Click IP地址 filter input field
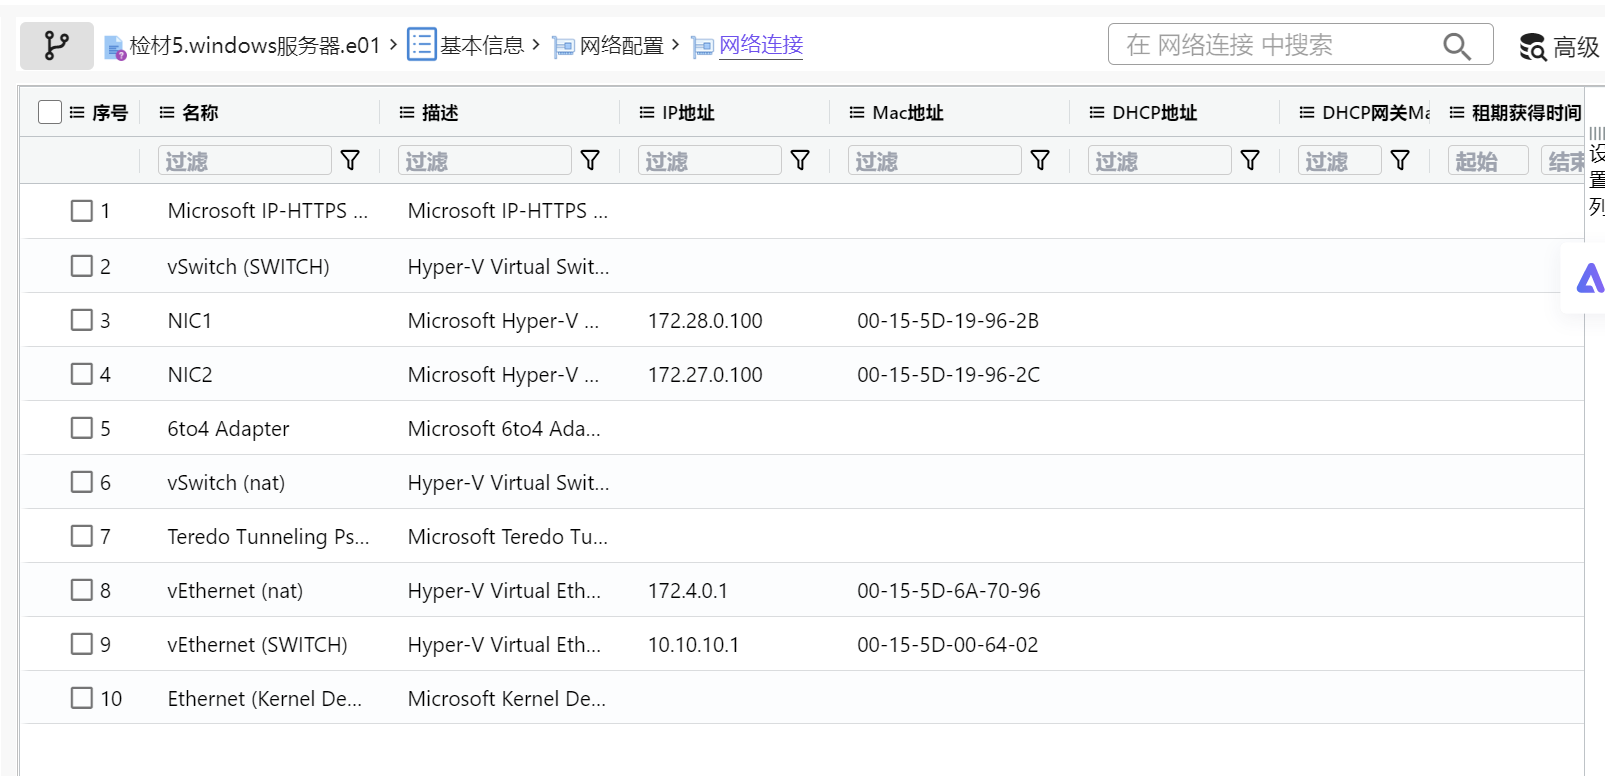 point(710,160)
